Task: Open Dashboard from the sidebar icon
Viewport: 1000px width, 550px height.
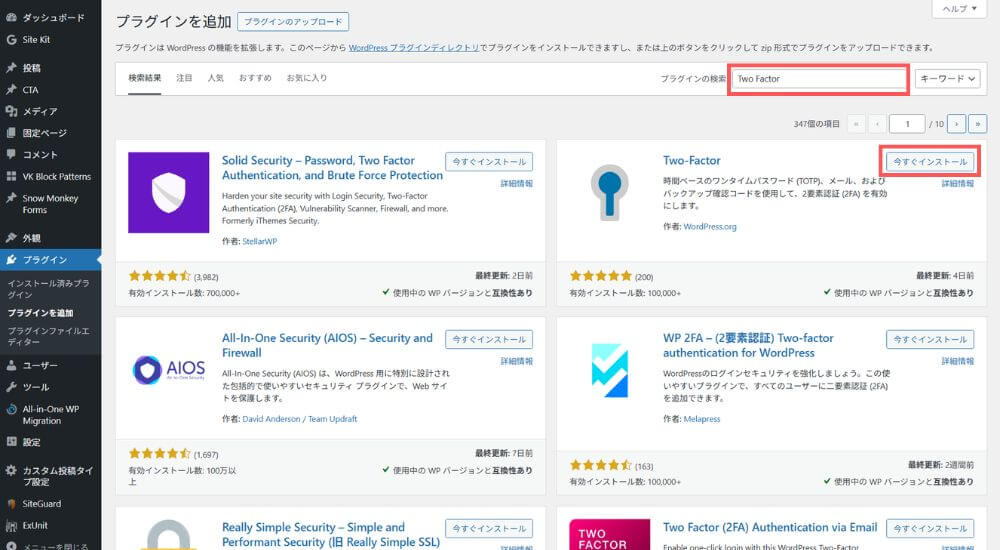Action: [x=11, y=18]
